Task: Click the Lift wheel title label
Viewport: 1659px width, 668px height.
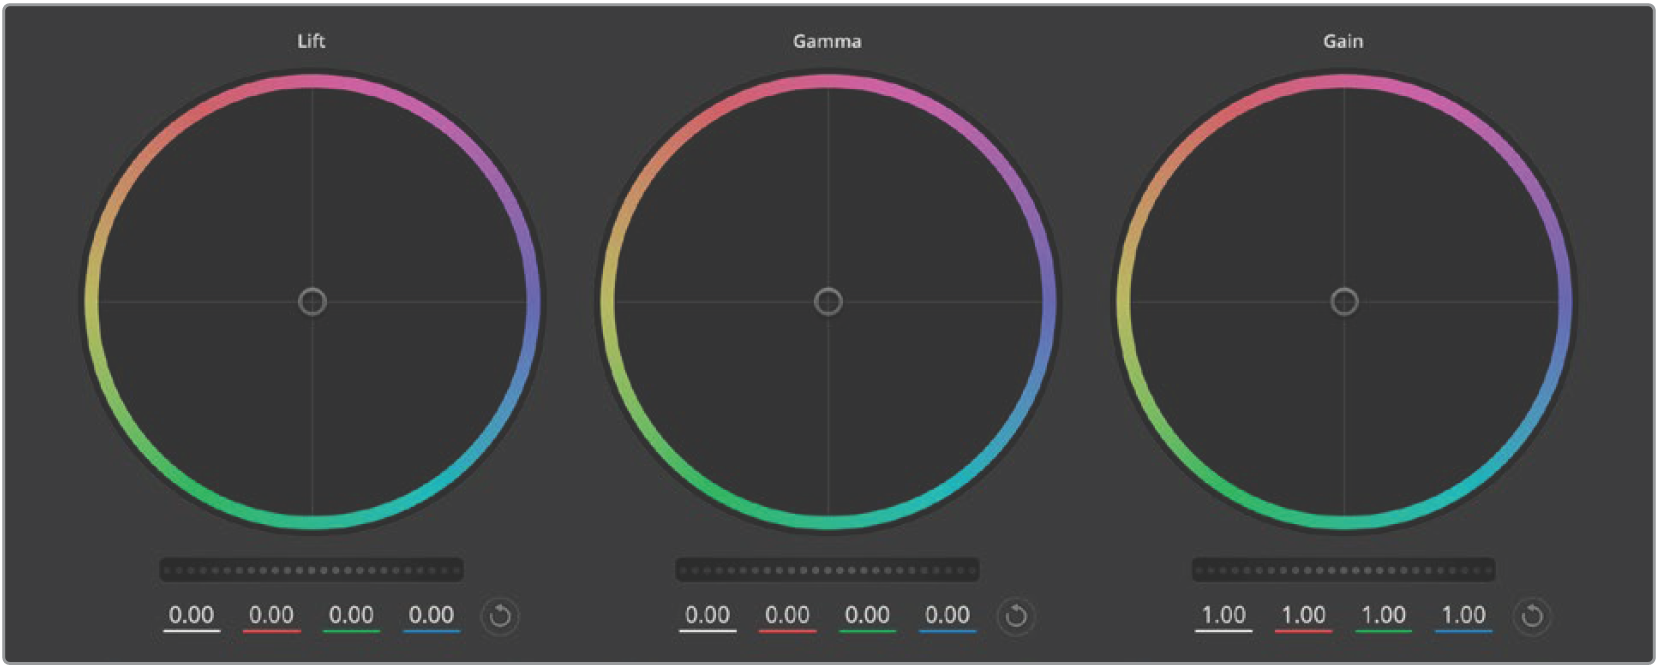Action: point(311,41)
